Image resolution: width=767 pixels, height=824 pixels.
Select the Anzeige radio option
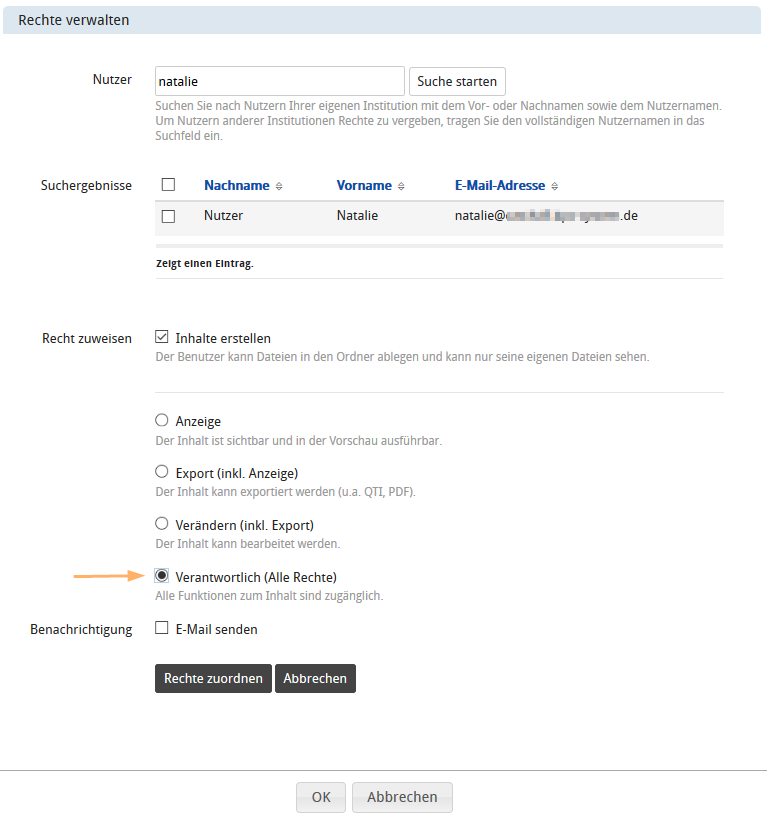coord(162,421)
